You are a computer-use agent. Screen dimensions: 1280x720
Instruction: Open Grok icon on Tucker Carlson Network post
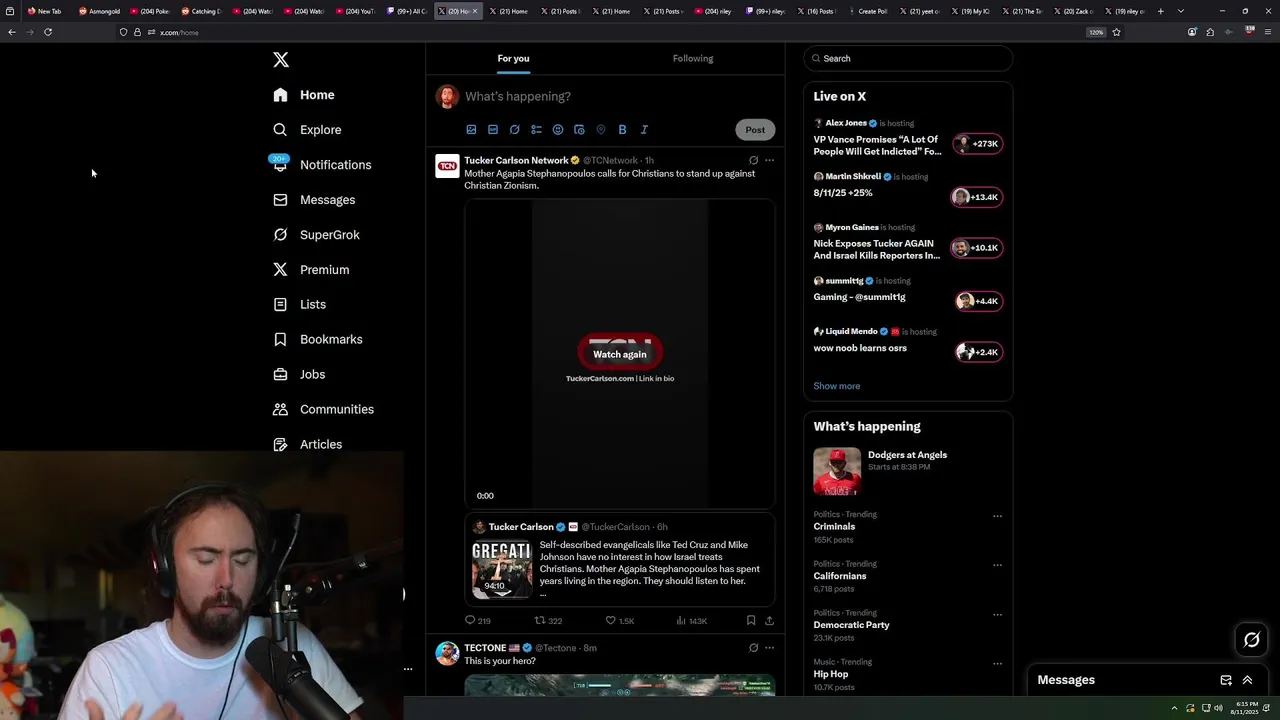(x=753, y=160)
